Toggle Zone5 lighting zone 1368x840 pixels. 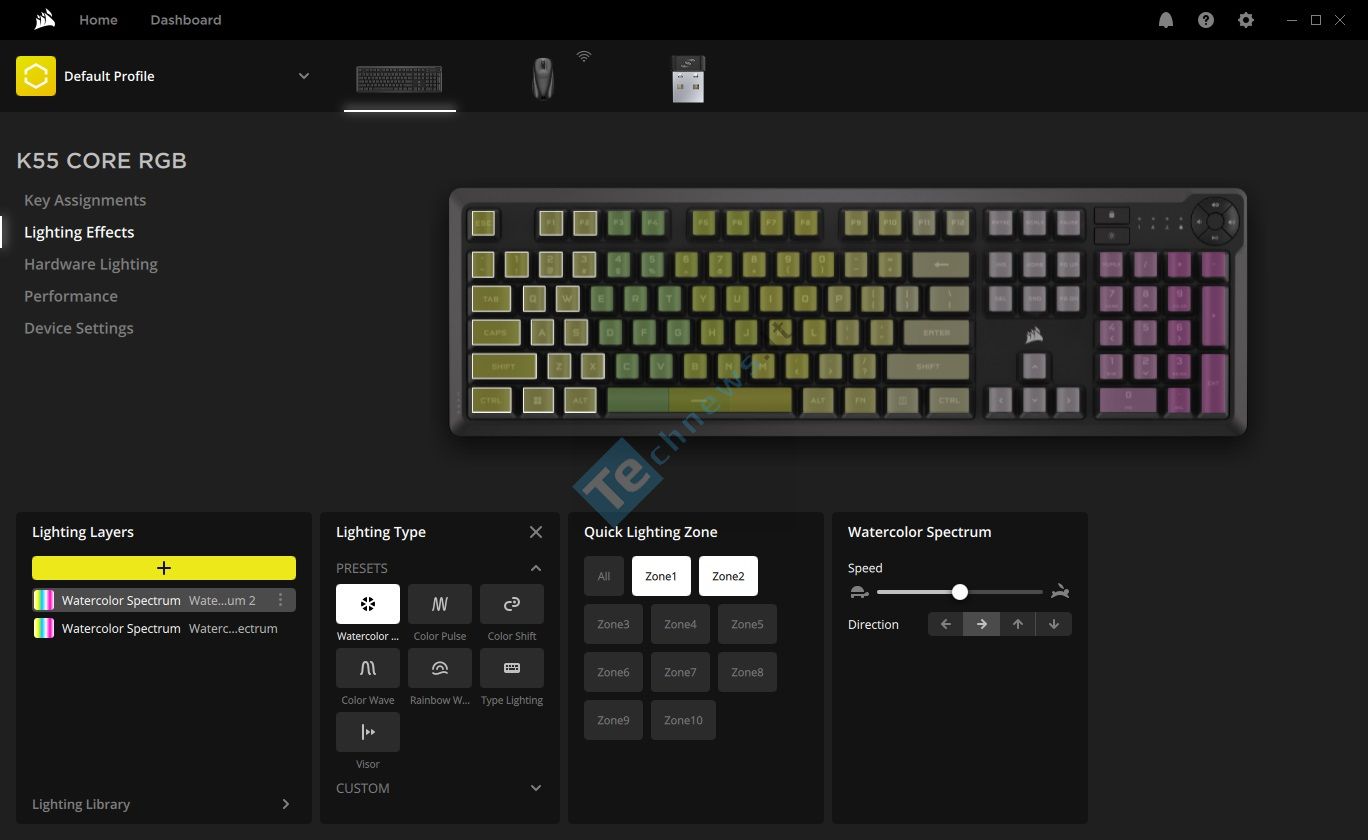pyautogui.click(x=747, y=624)
